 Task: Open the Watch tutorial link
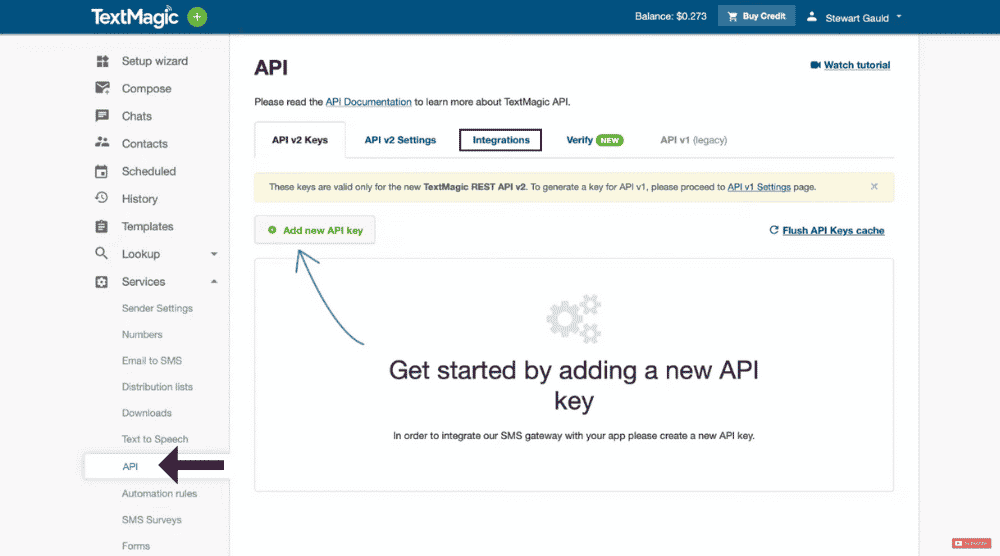857,65
